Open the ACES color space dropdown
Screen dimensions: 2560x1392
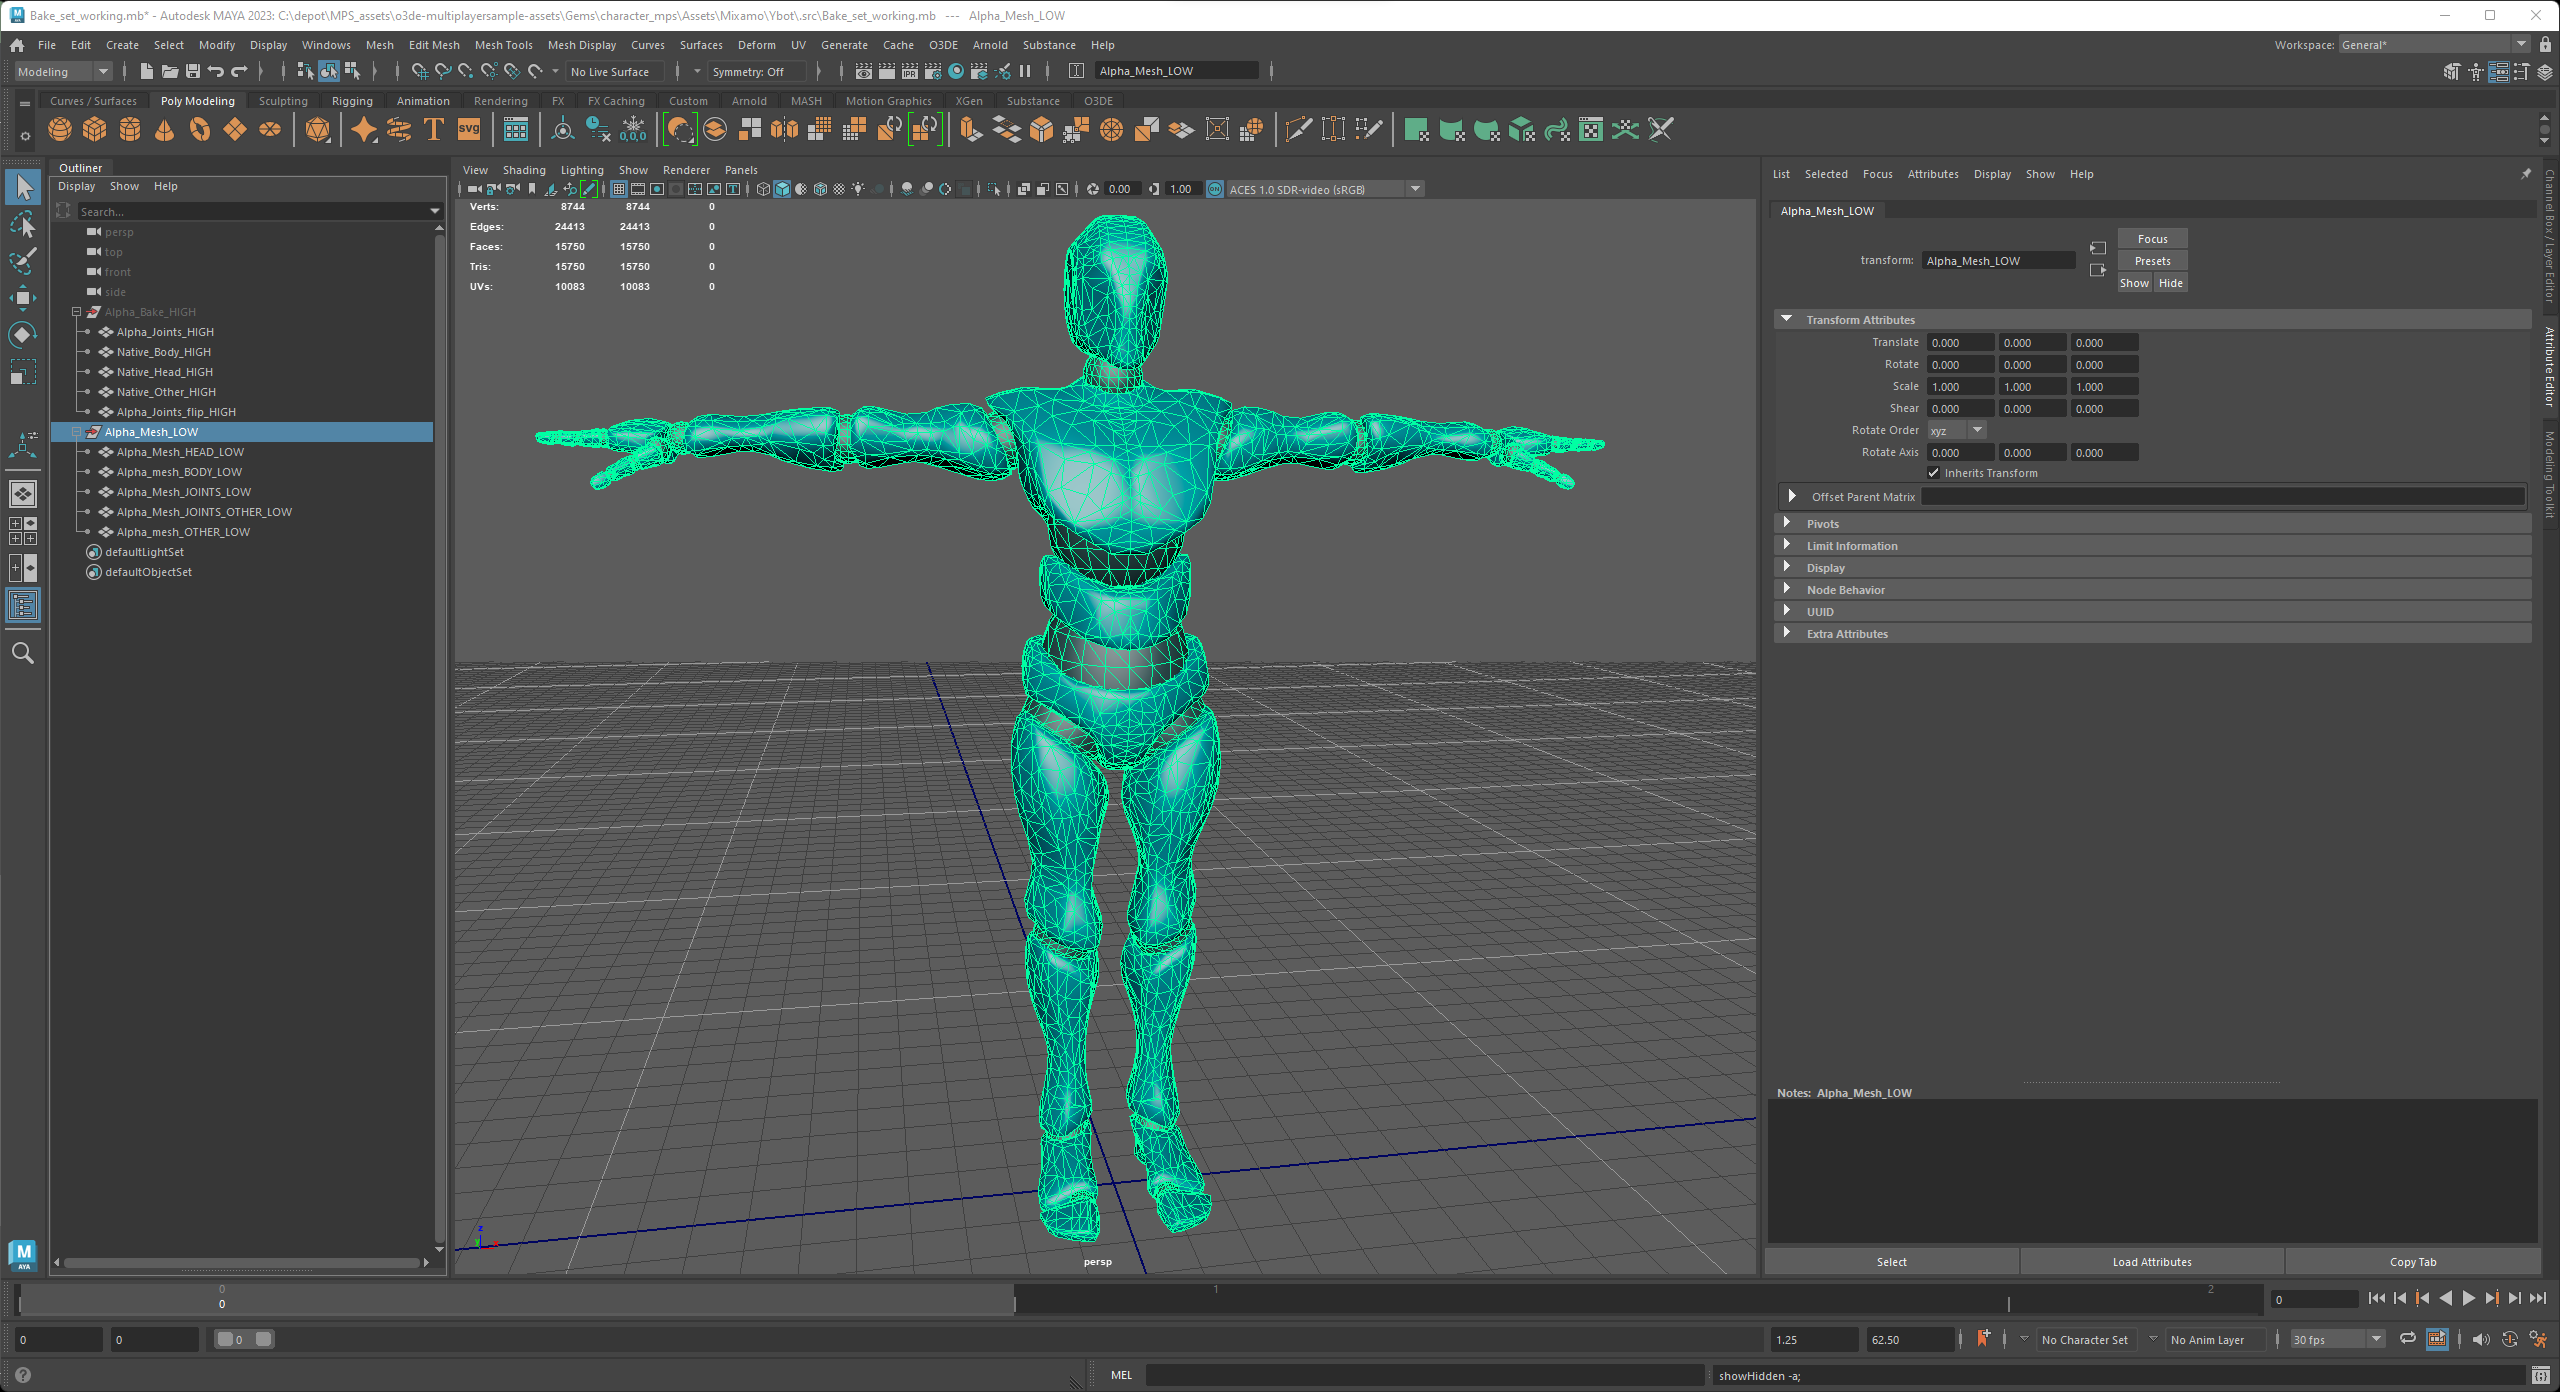1324,189
